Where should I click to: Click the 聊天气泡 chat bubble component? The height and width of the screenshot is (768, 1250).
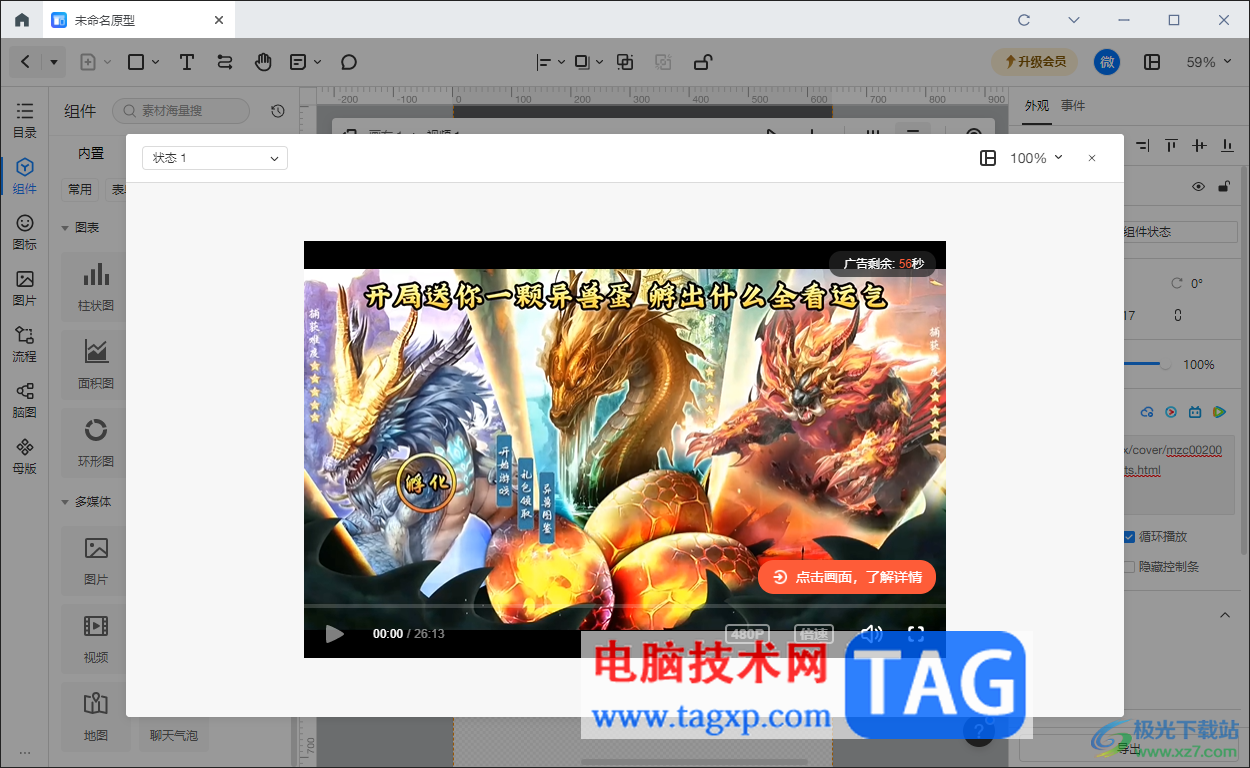pos(173,735)
